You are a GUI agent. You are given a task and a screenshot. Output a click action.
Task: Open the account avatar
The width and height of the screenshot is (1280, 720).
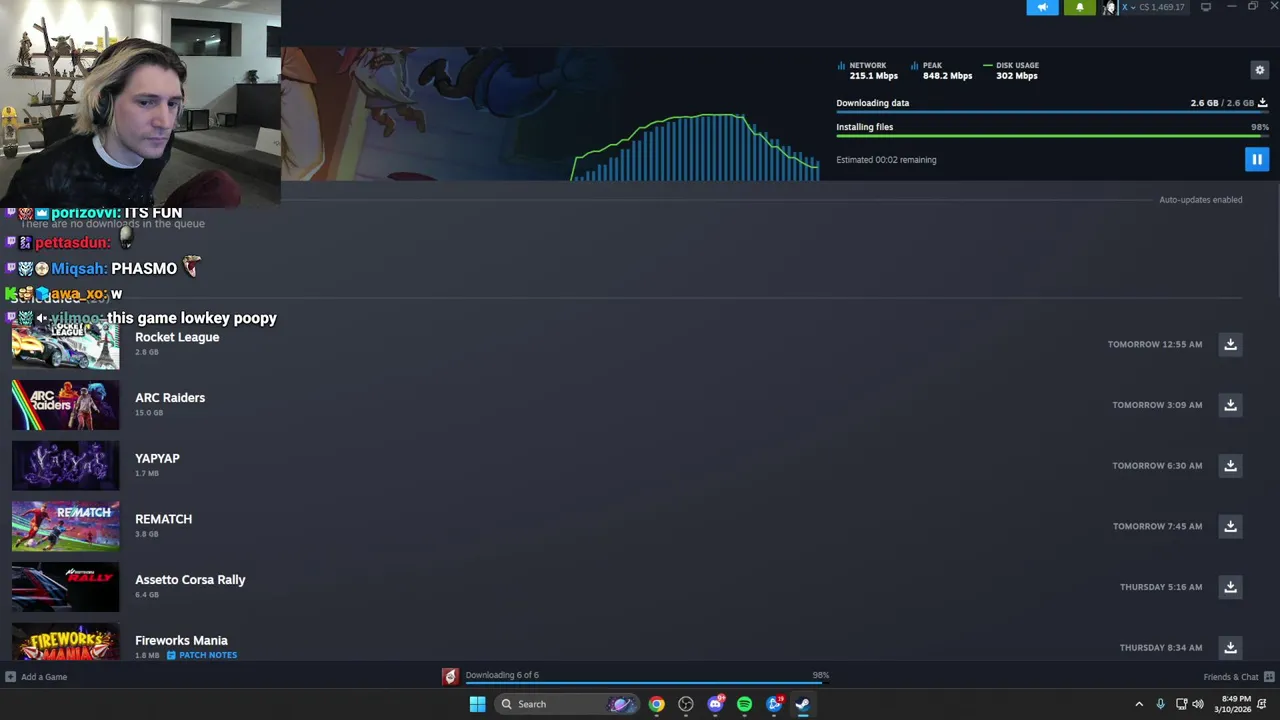point(1109,7)
